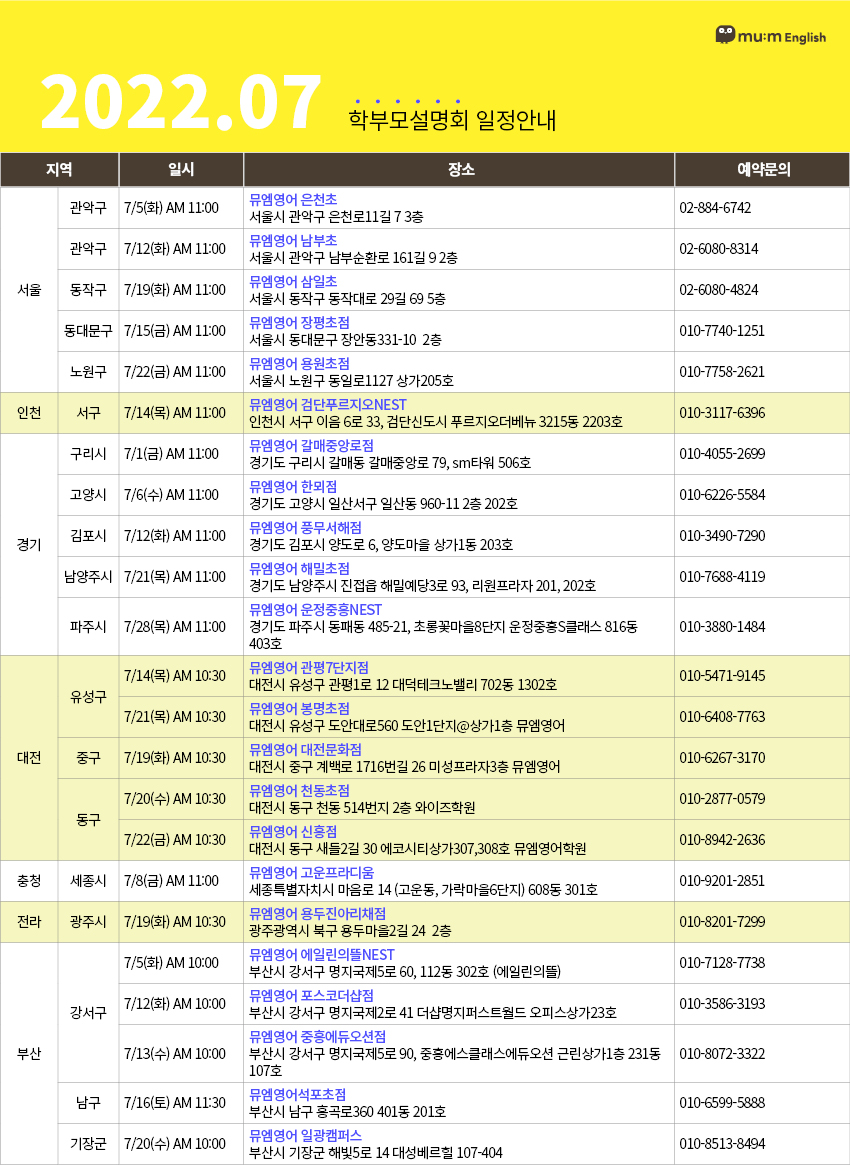Click the 학부모설명회 일정안내 heading
This screenshot has width=850, height=1165.
point(452,120)
